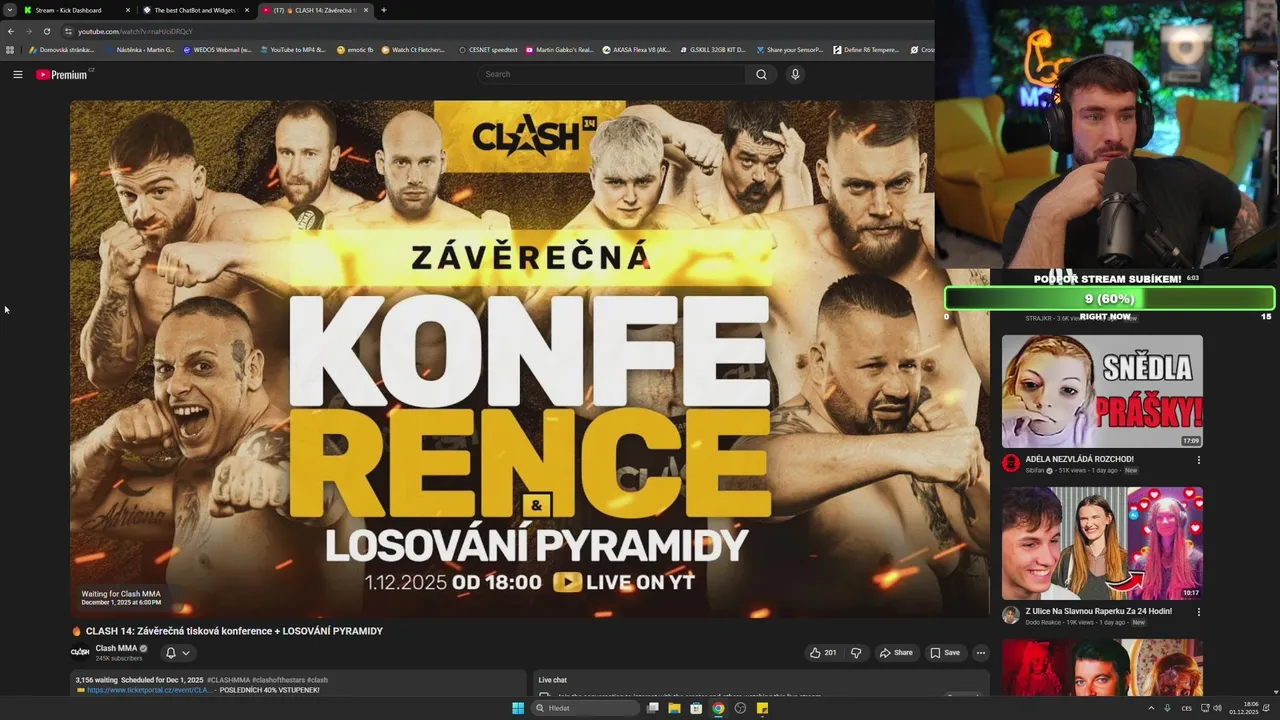Screen dimensions: 1280x720
Task: Open the Sibifan channel avatar
Action: 1011,463
